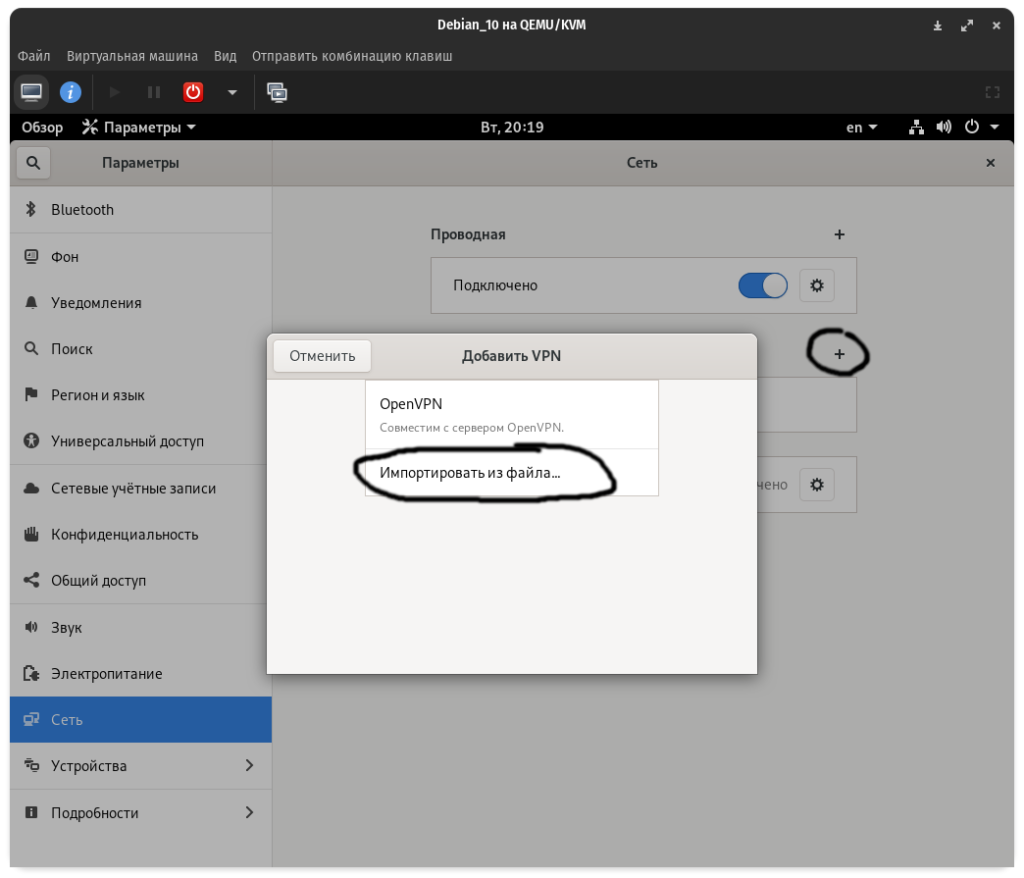
Task: Open the Поиск settings panel
Action: pos(141,349)
